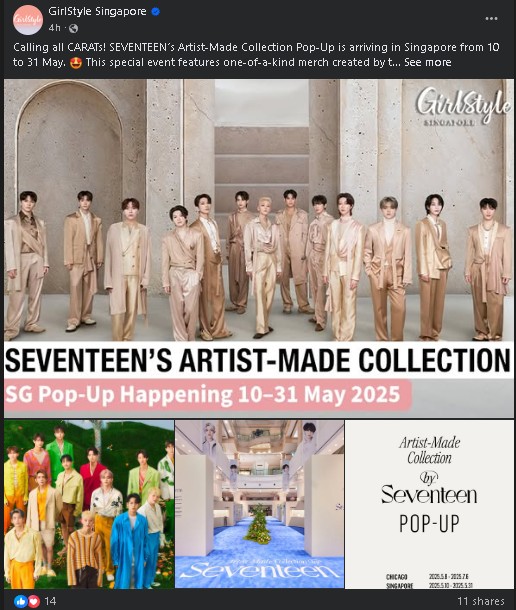Viewport: 516px width, 610px height.
Task: Click the GirlStyle watermark logo on photo
Action: pyautogui.click(x=463, y=107)
